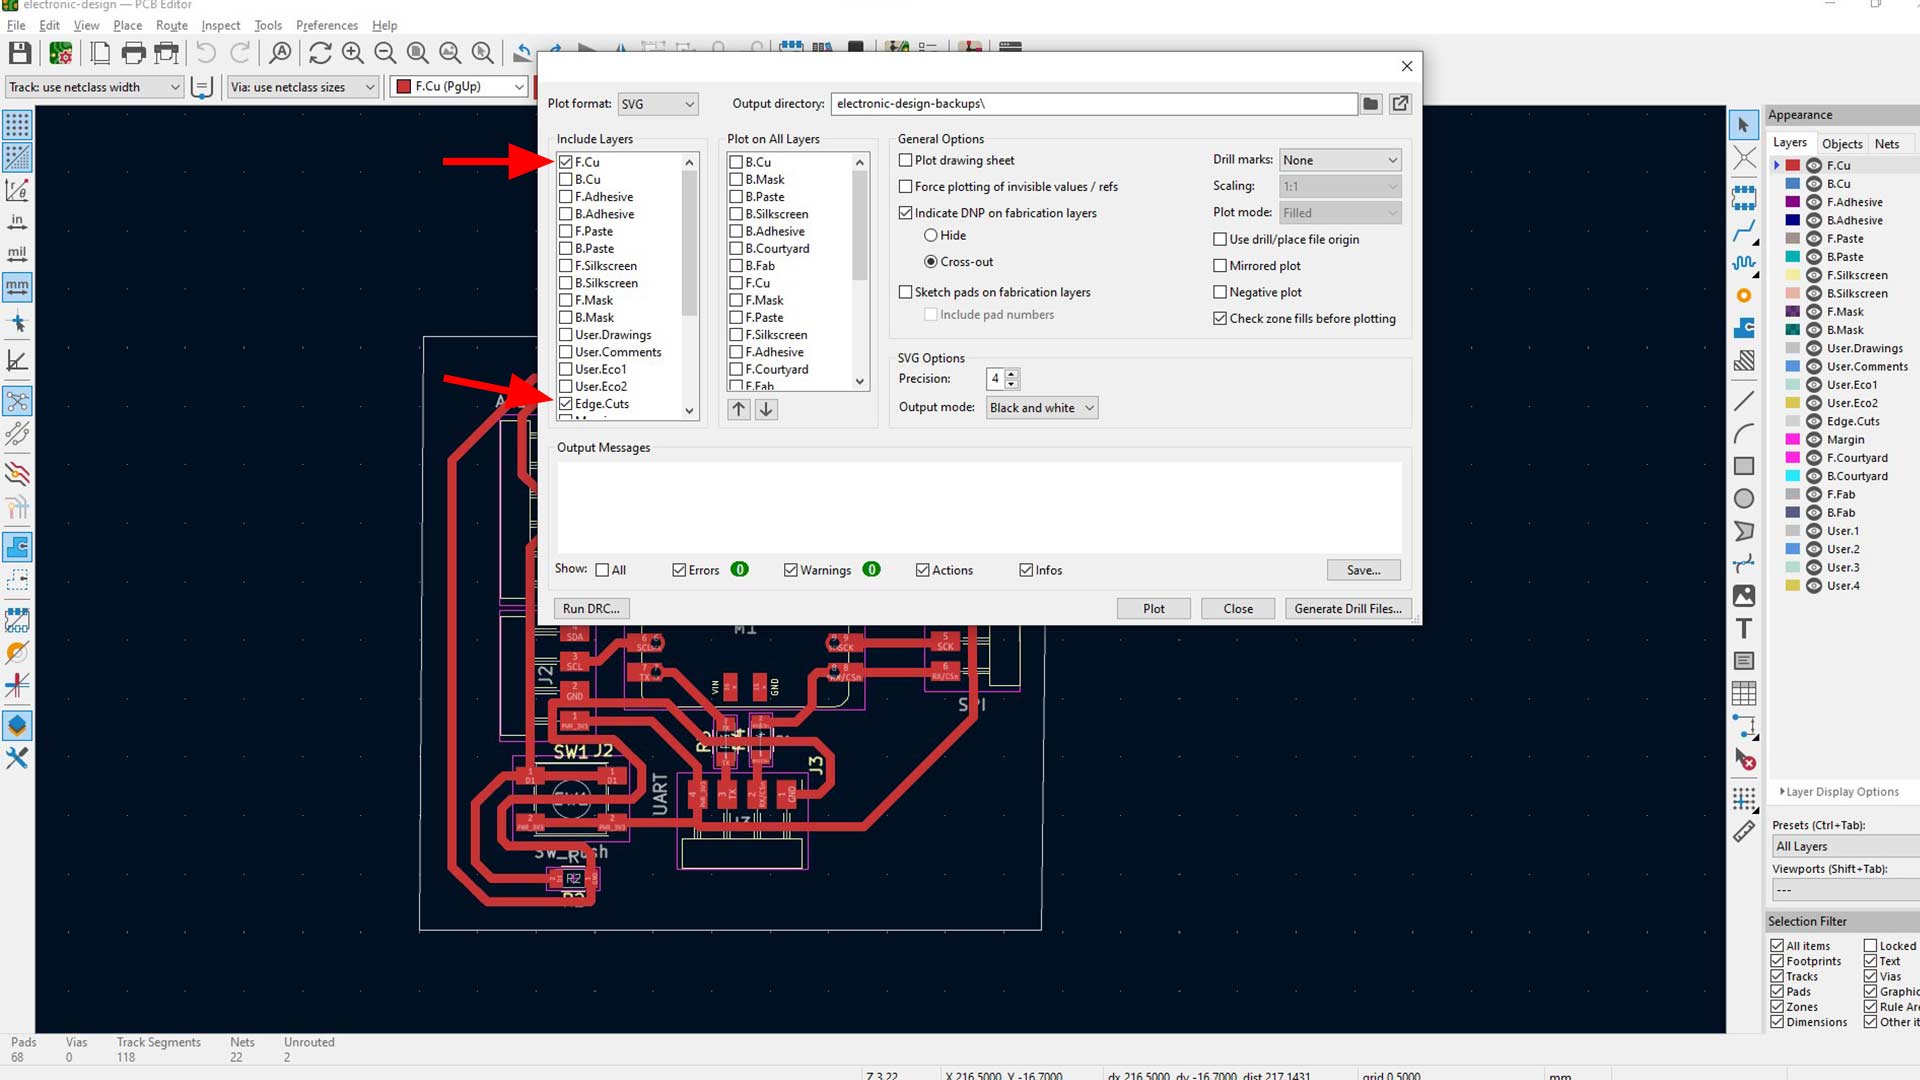This screenshot has height=1080, width=1920.
Task: Open the Place menu
Action: pos(127,25)
